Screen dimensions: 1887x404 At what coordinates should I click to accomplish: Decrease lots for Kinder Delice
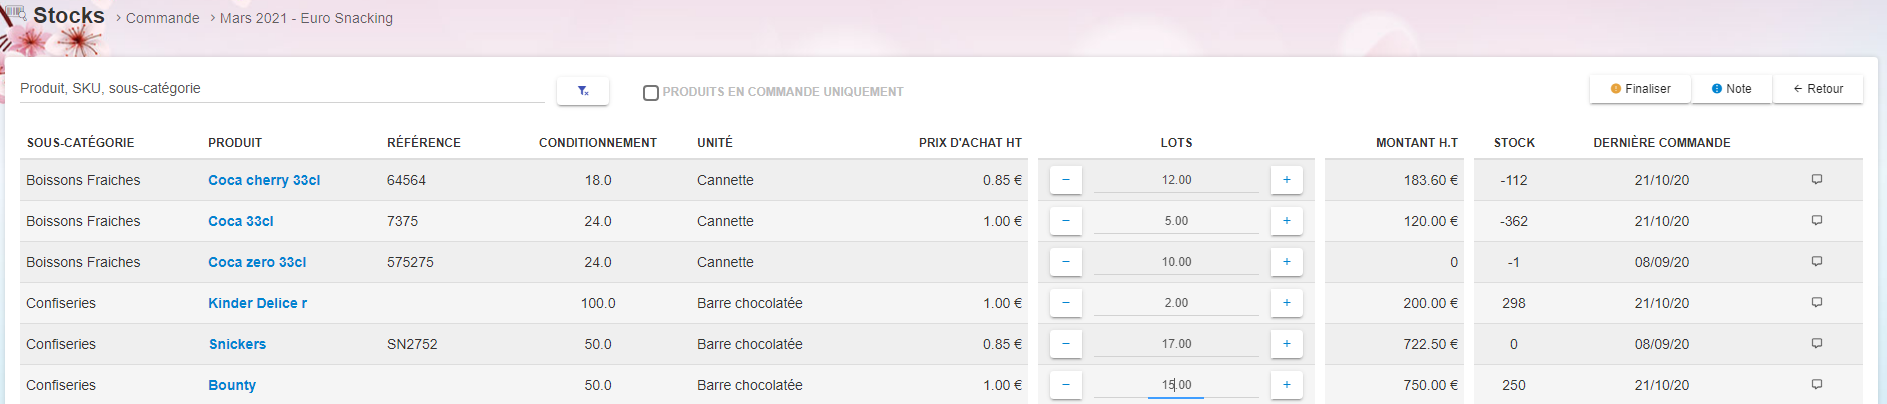(1066, 303)
